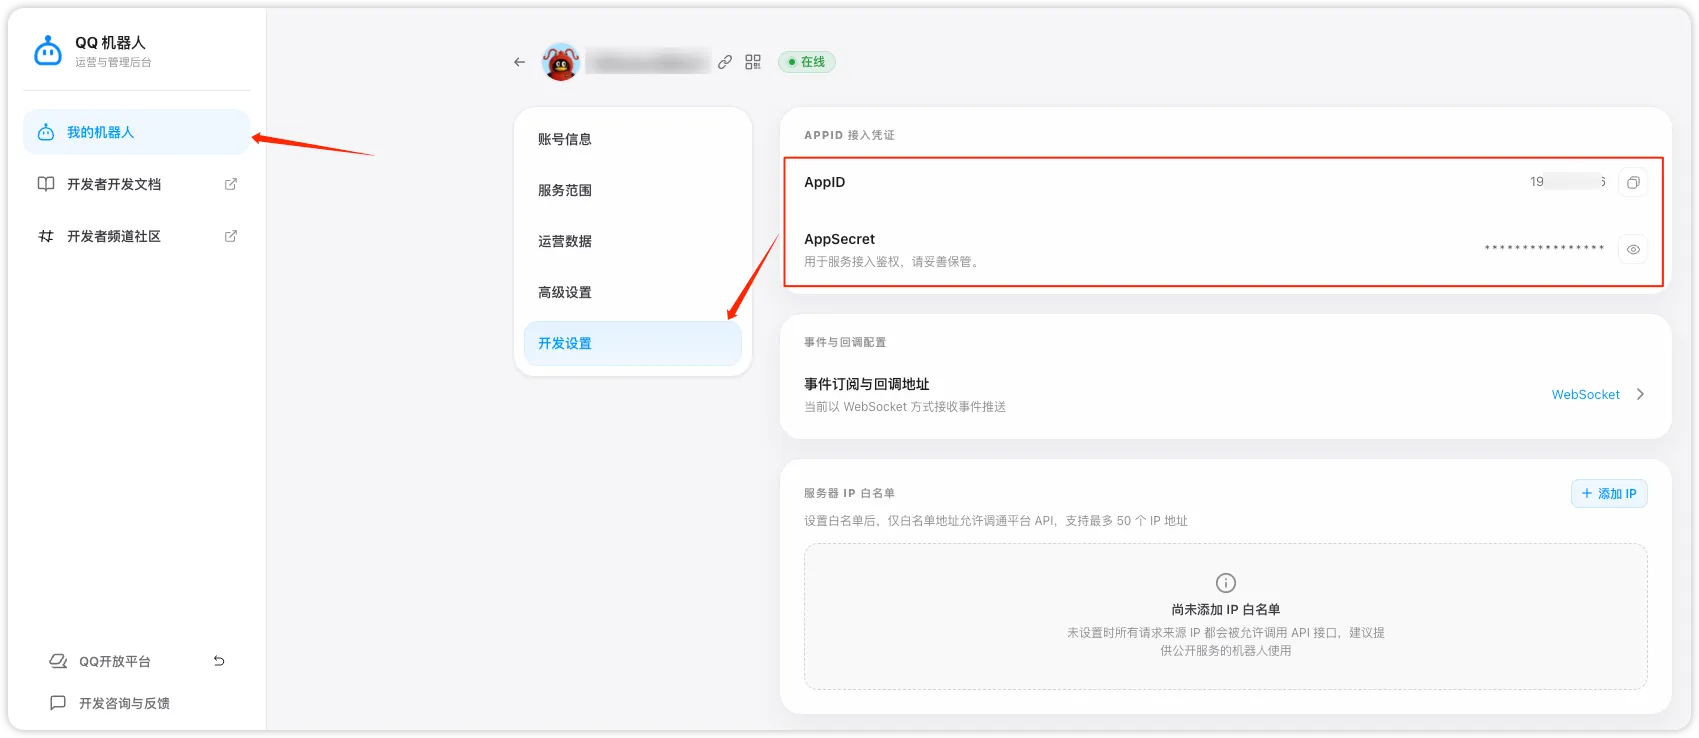Click the book icon for 开发者开发文档
This screenshot has height=738, width=1699.
point(46,184)
